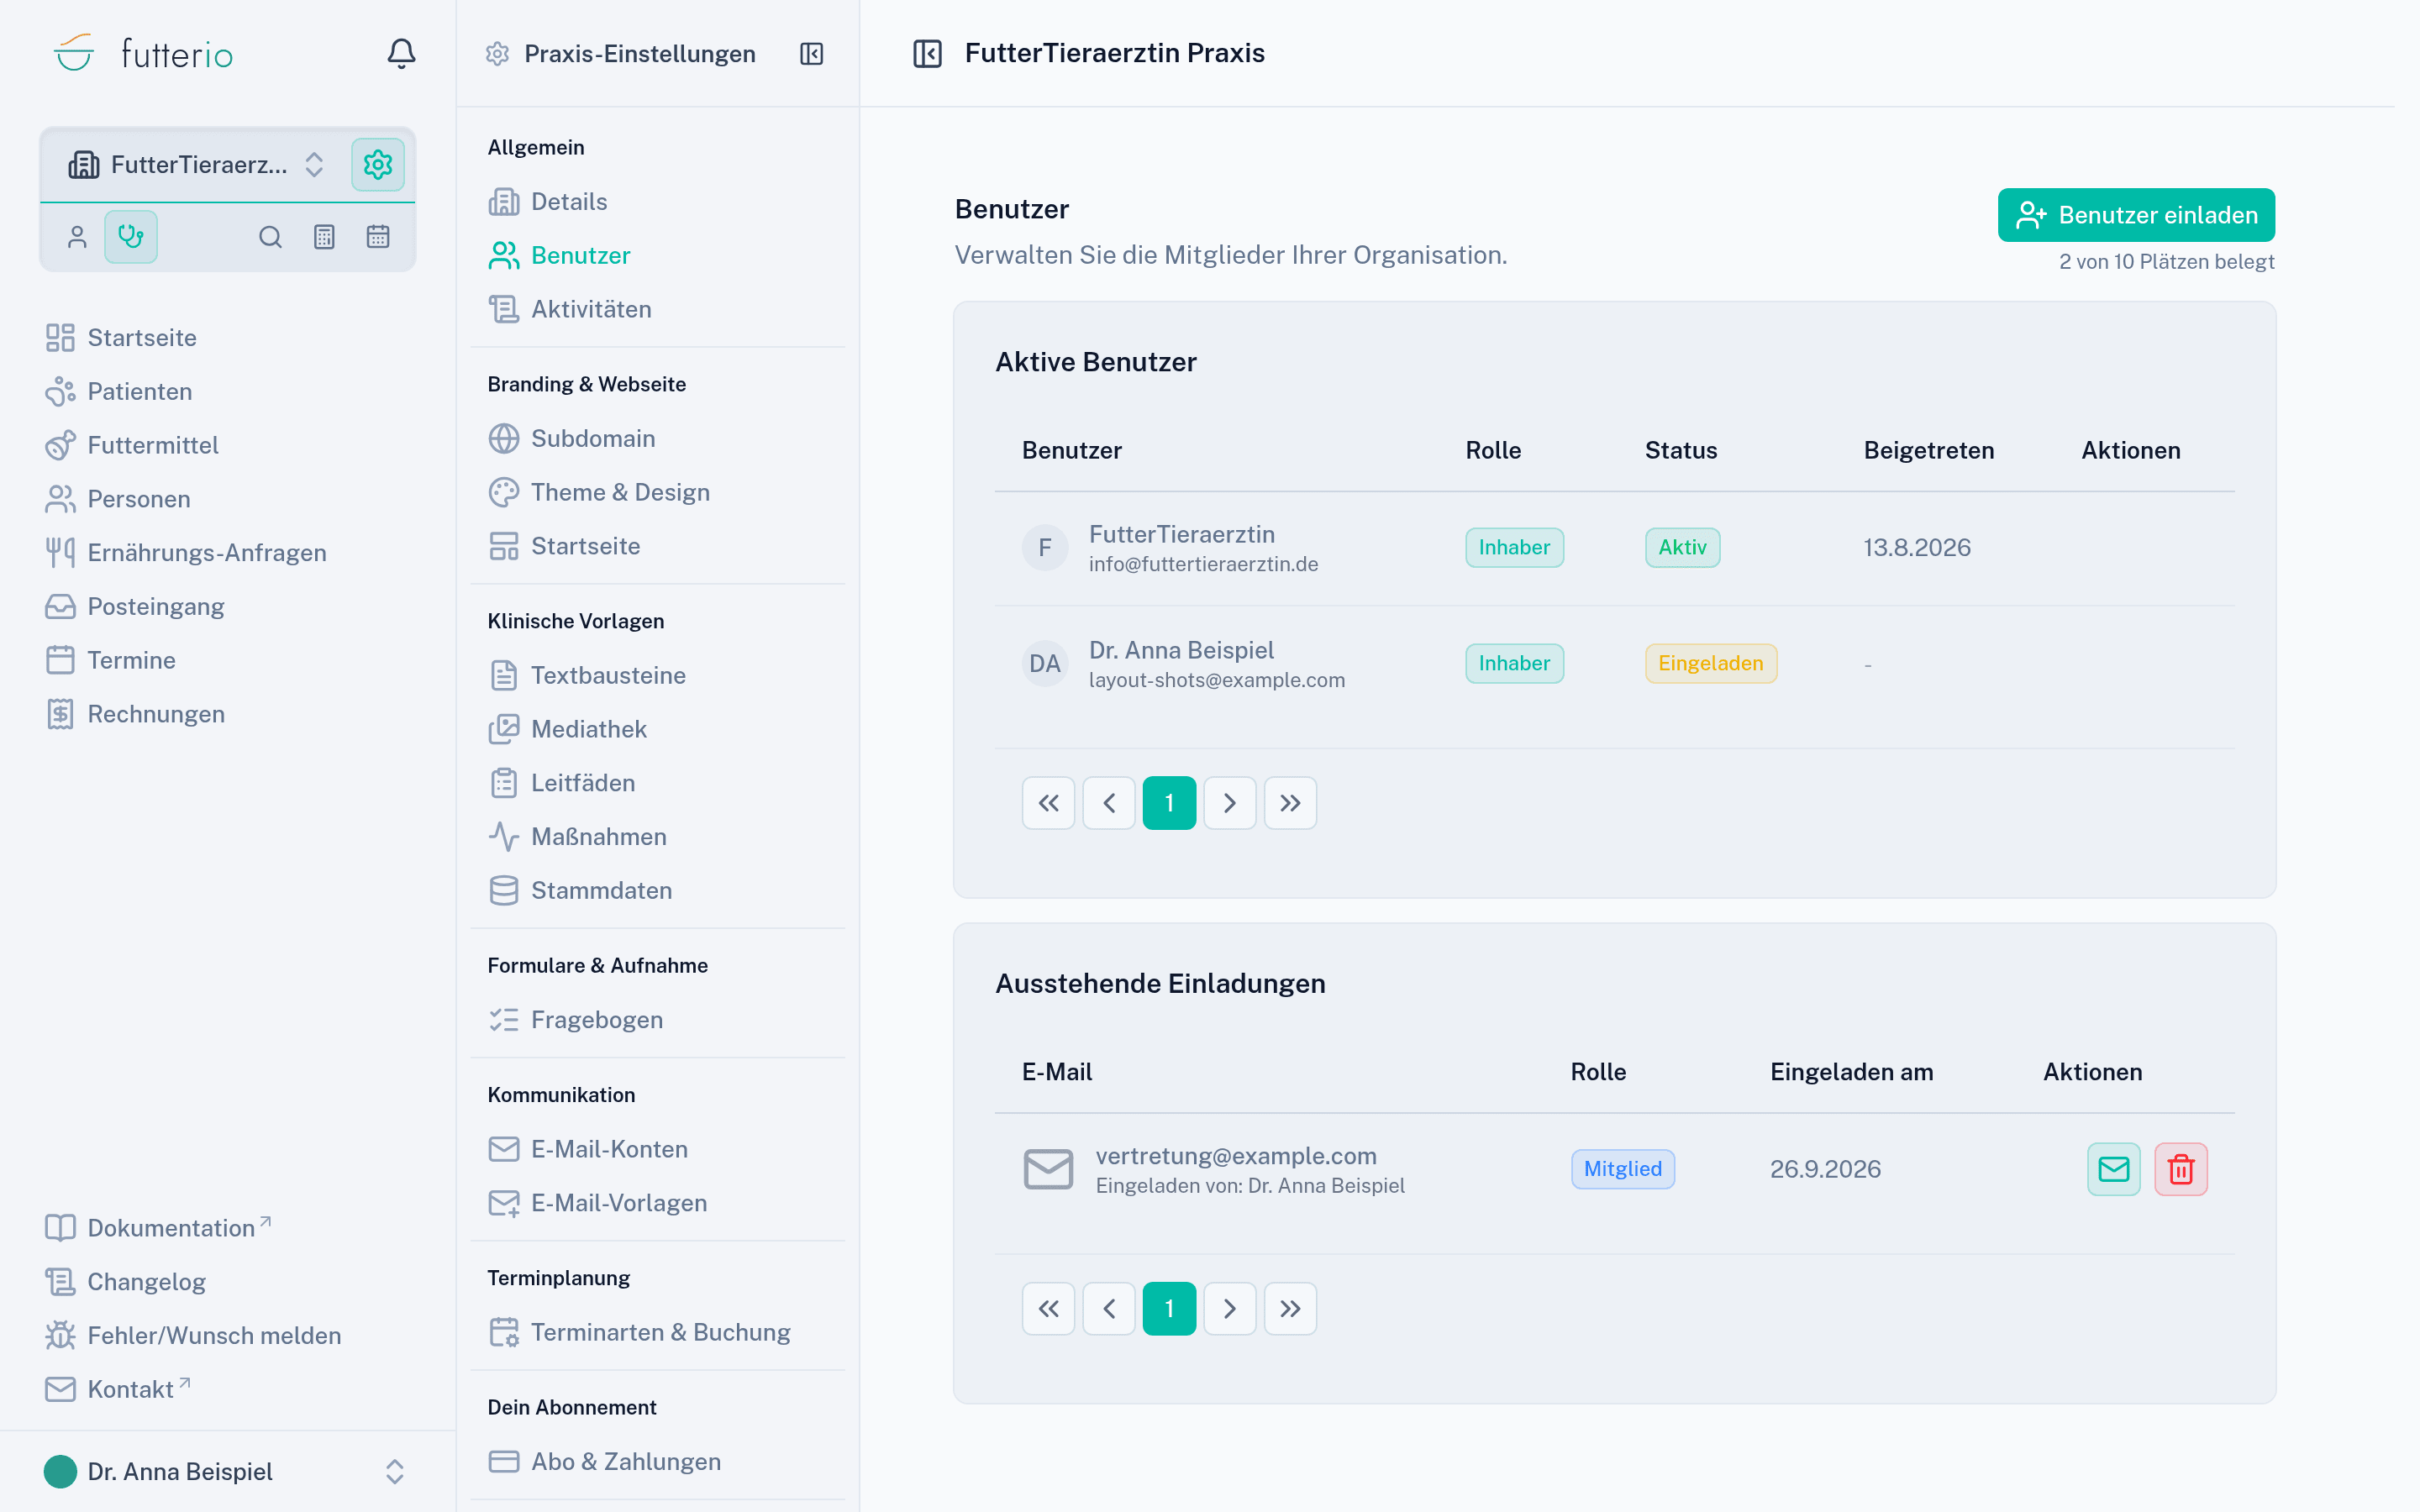Open the notifications bell
The image size is (2420, 1512).
coord(401,53)
